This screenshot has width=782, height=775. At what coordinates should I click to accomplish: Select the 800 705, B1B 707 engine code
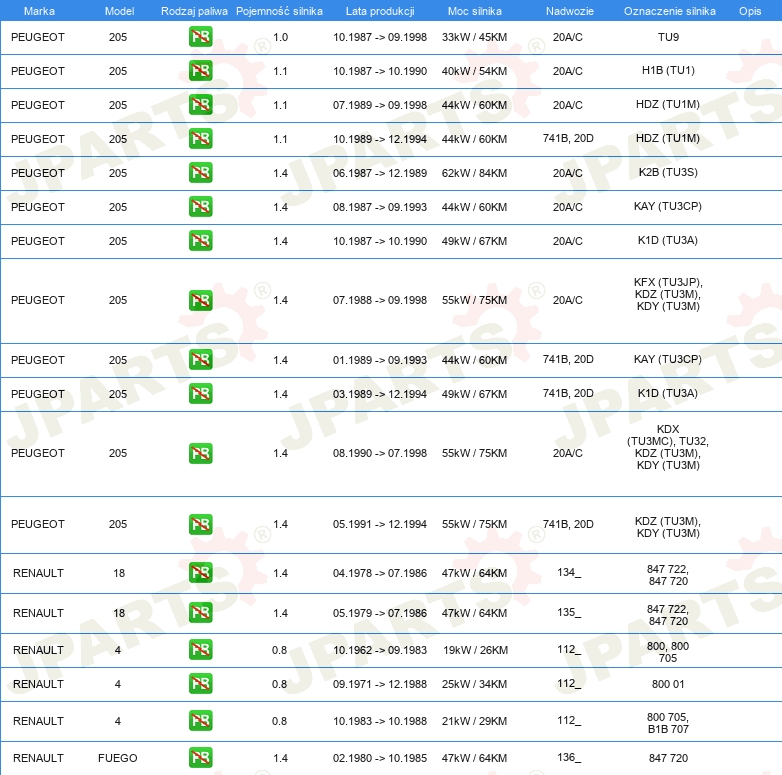(x=668, y=723)
